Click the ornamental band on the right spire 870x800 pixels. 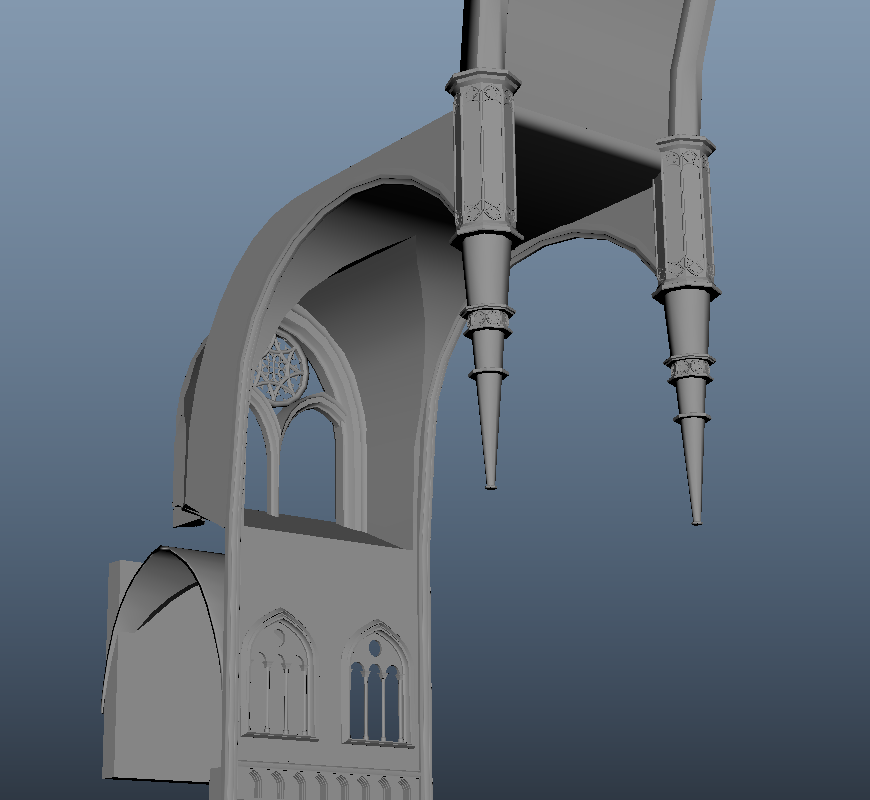coord(691,368)
